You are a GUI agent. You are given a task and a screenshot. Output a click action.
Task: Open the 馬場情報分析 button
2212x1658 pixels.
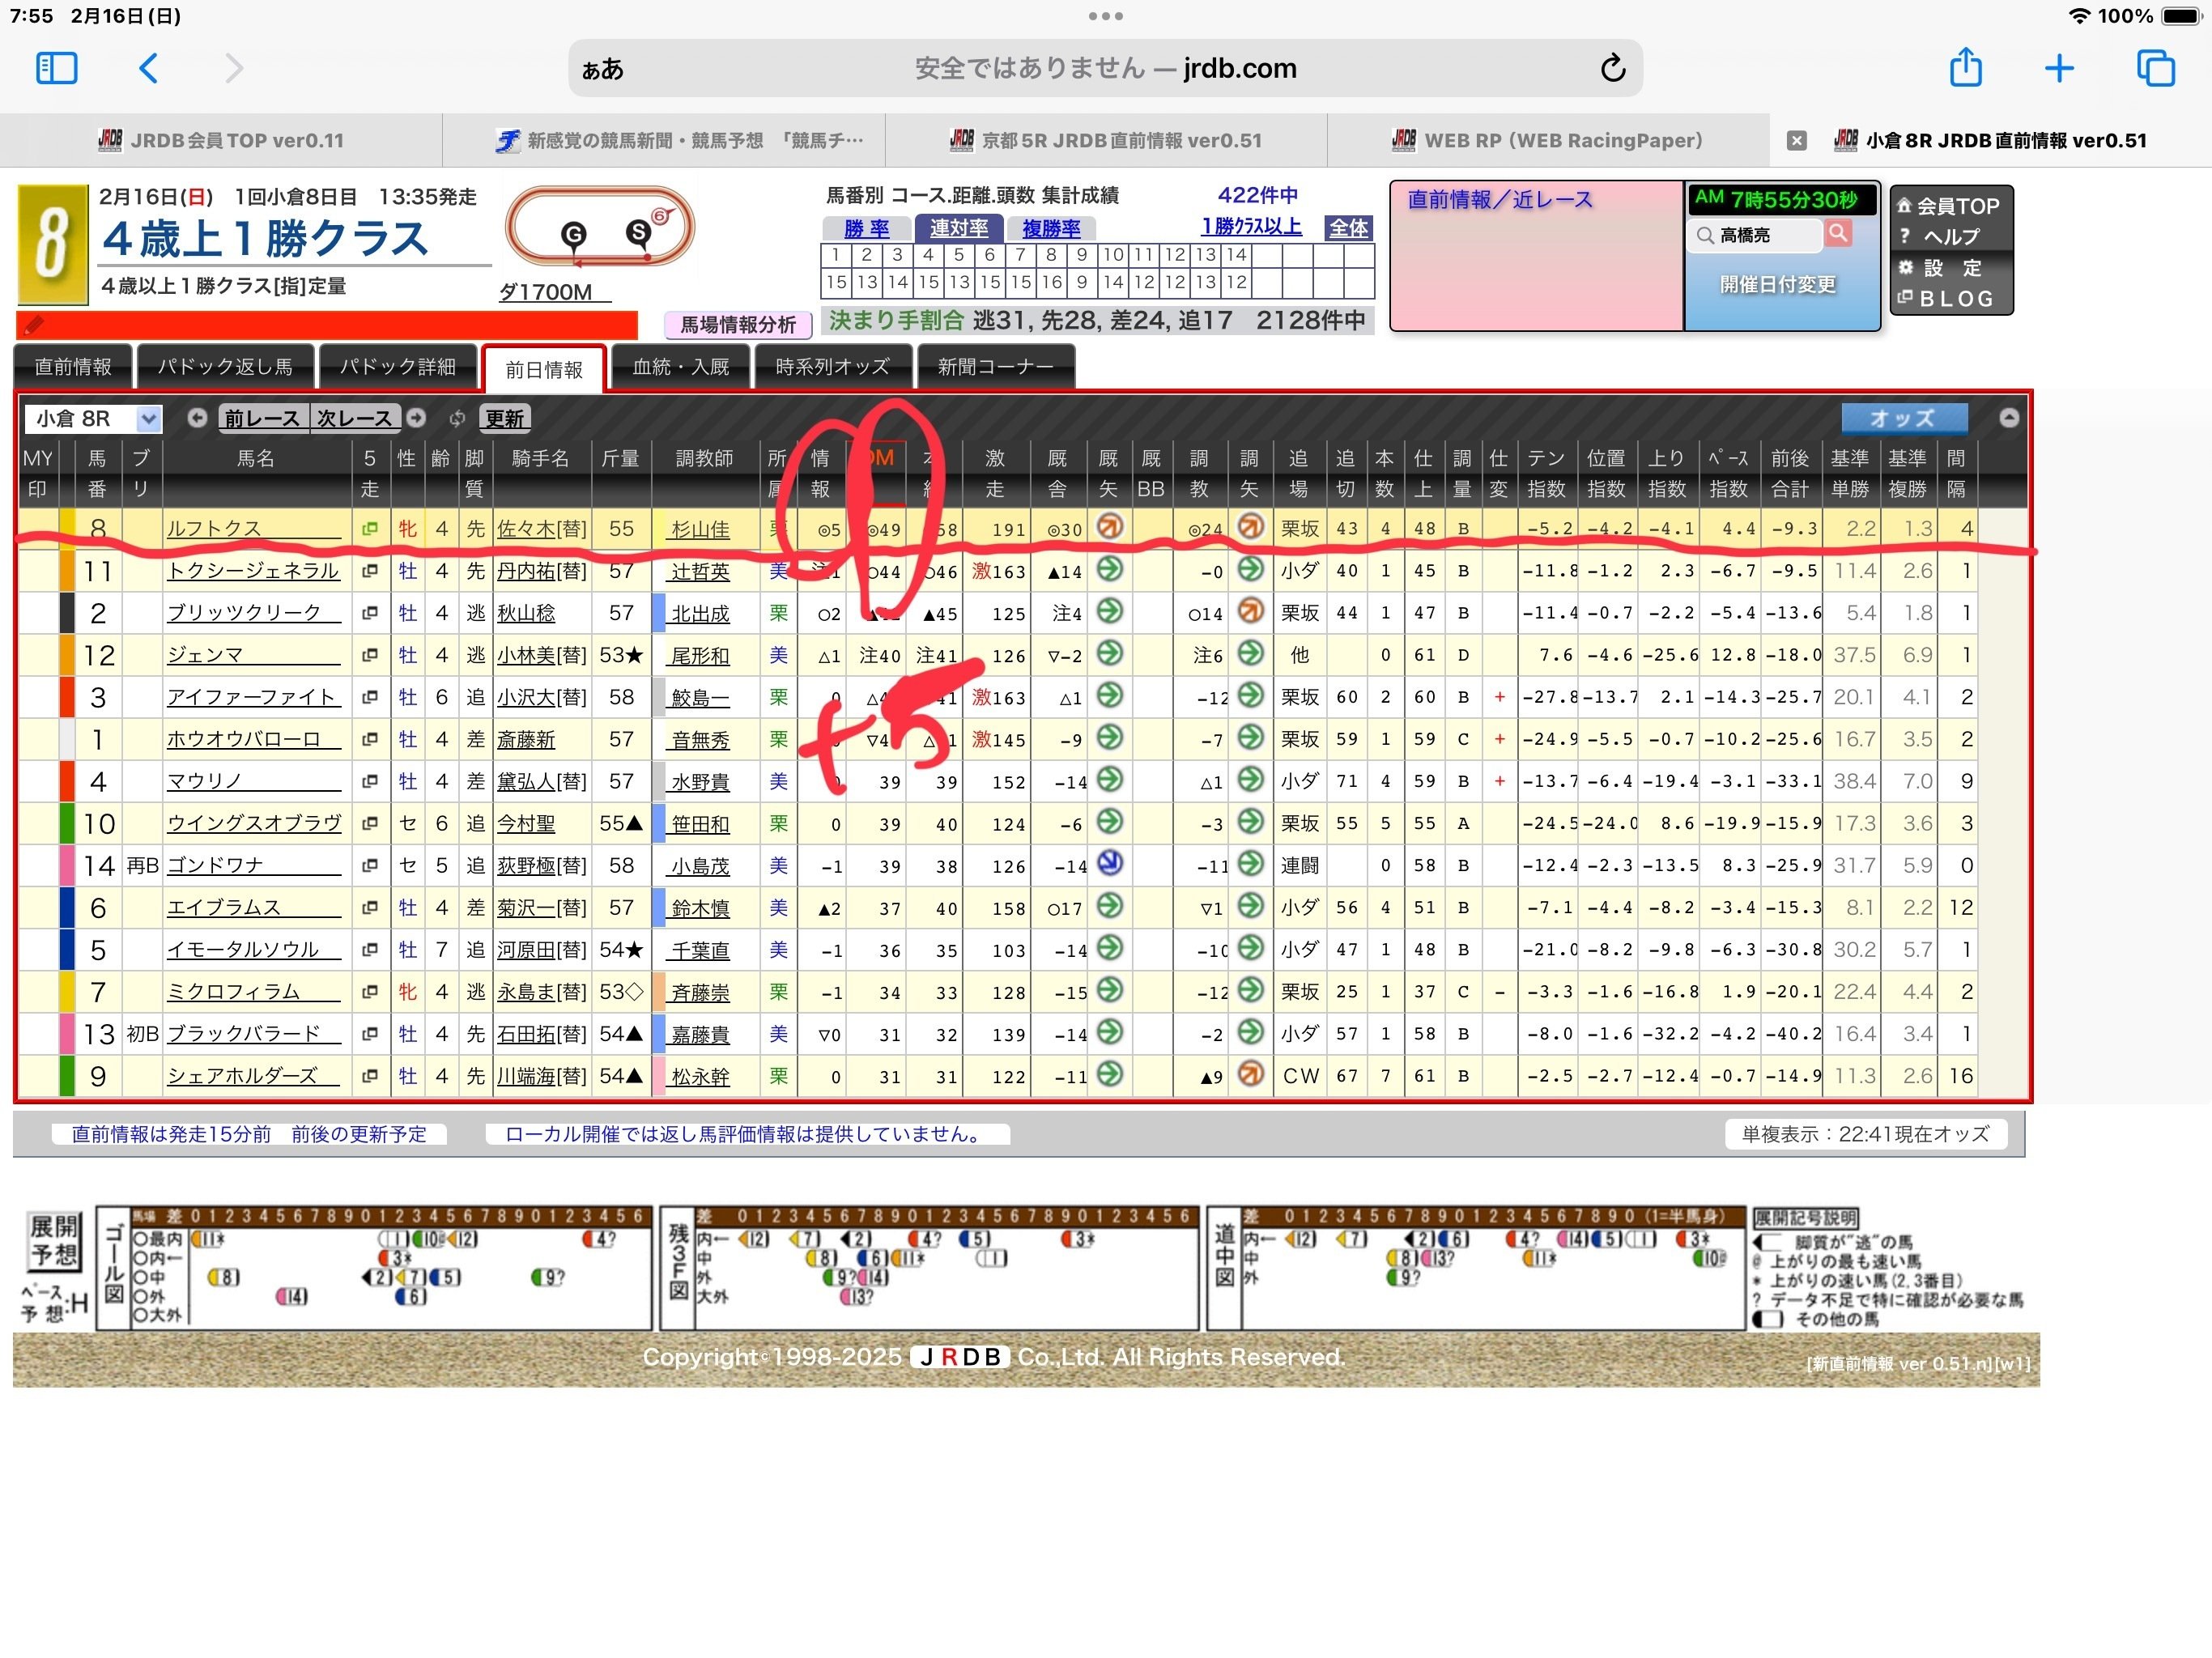[738, 324]
